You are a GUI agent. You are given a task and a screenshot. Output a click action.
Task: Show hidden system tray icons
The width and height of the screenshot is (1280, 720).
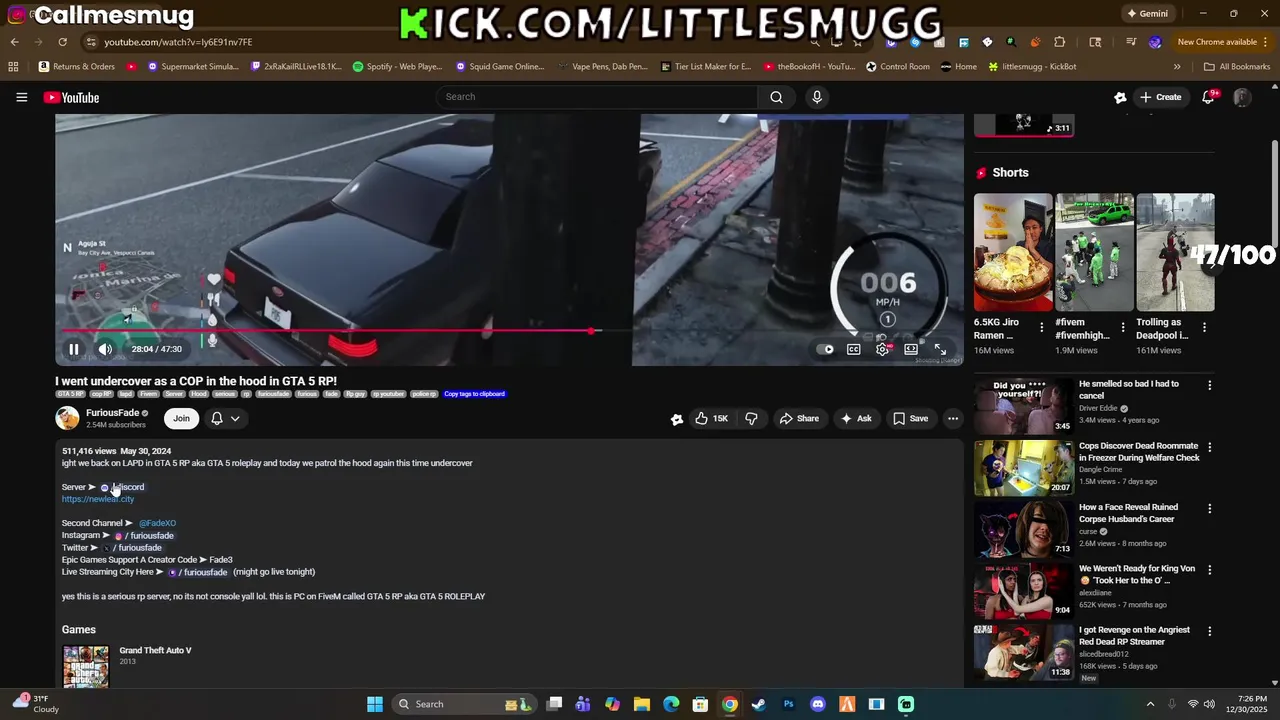(1150, 704)
